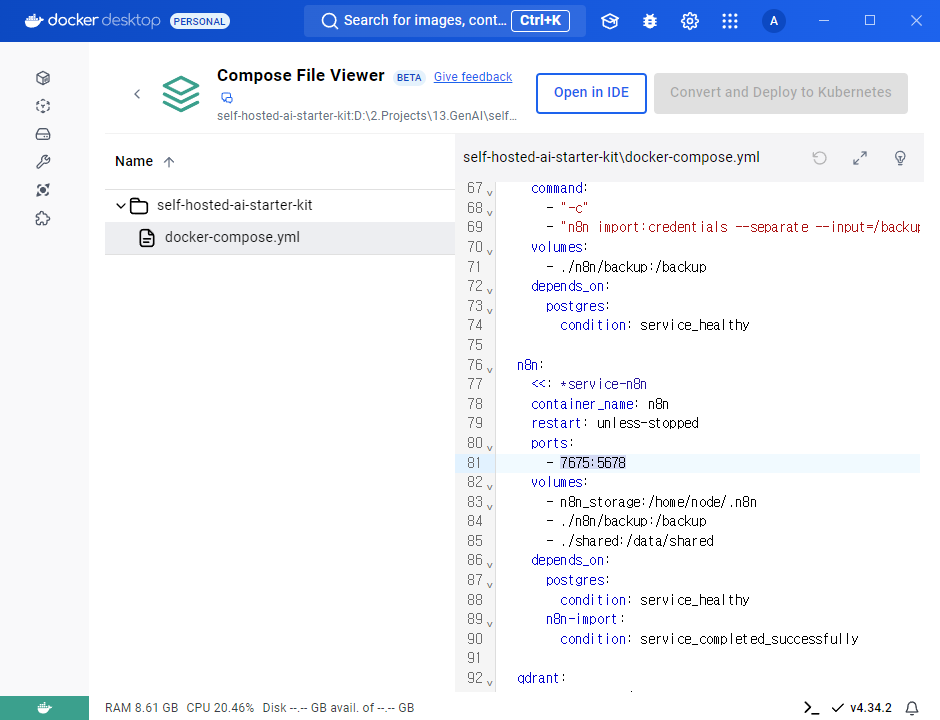Select self-hosted-ai-starter-kit folder row

pyautogui.click(x=280, y=206)
